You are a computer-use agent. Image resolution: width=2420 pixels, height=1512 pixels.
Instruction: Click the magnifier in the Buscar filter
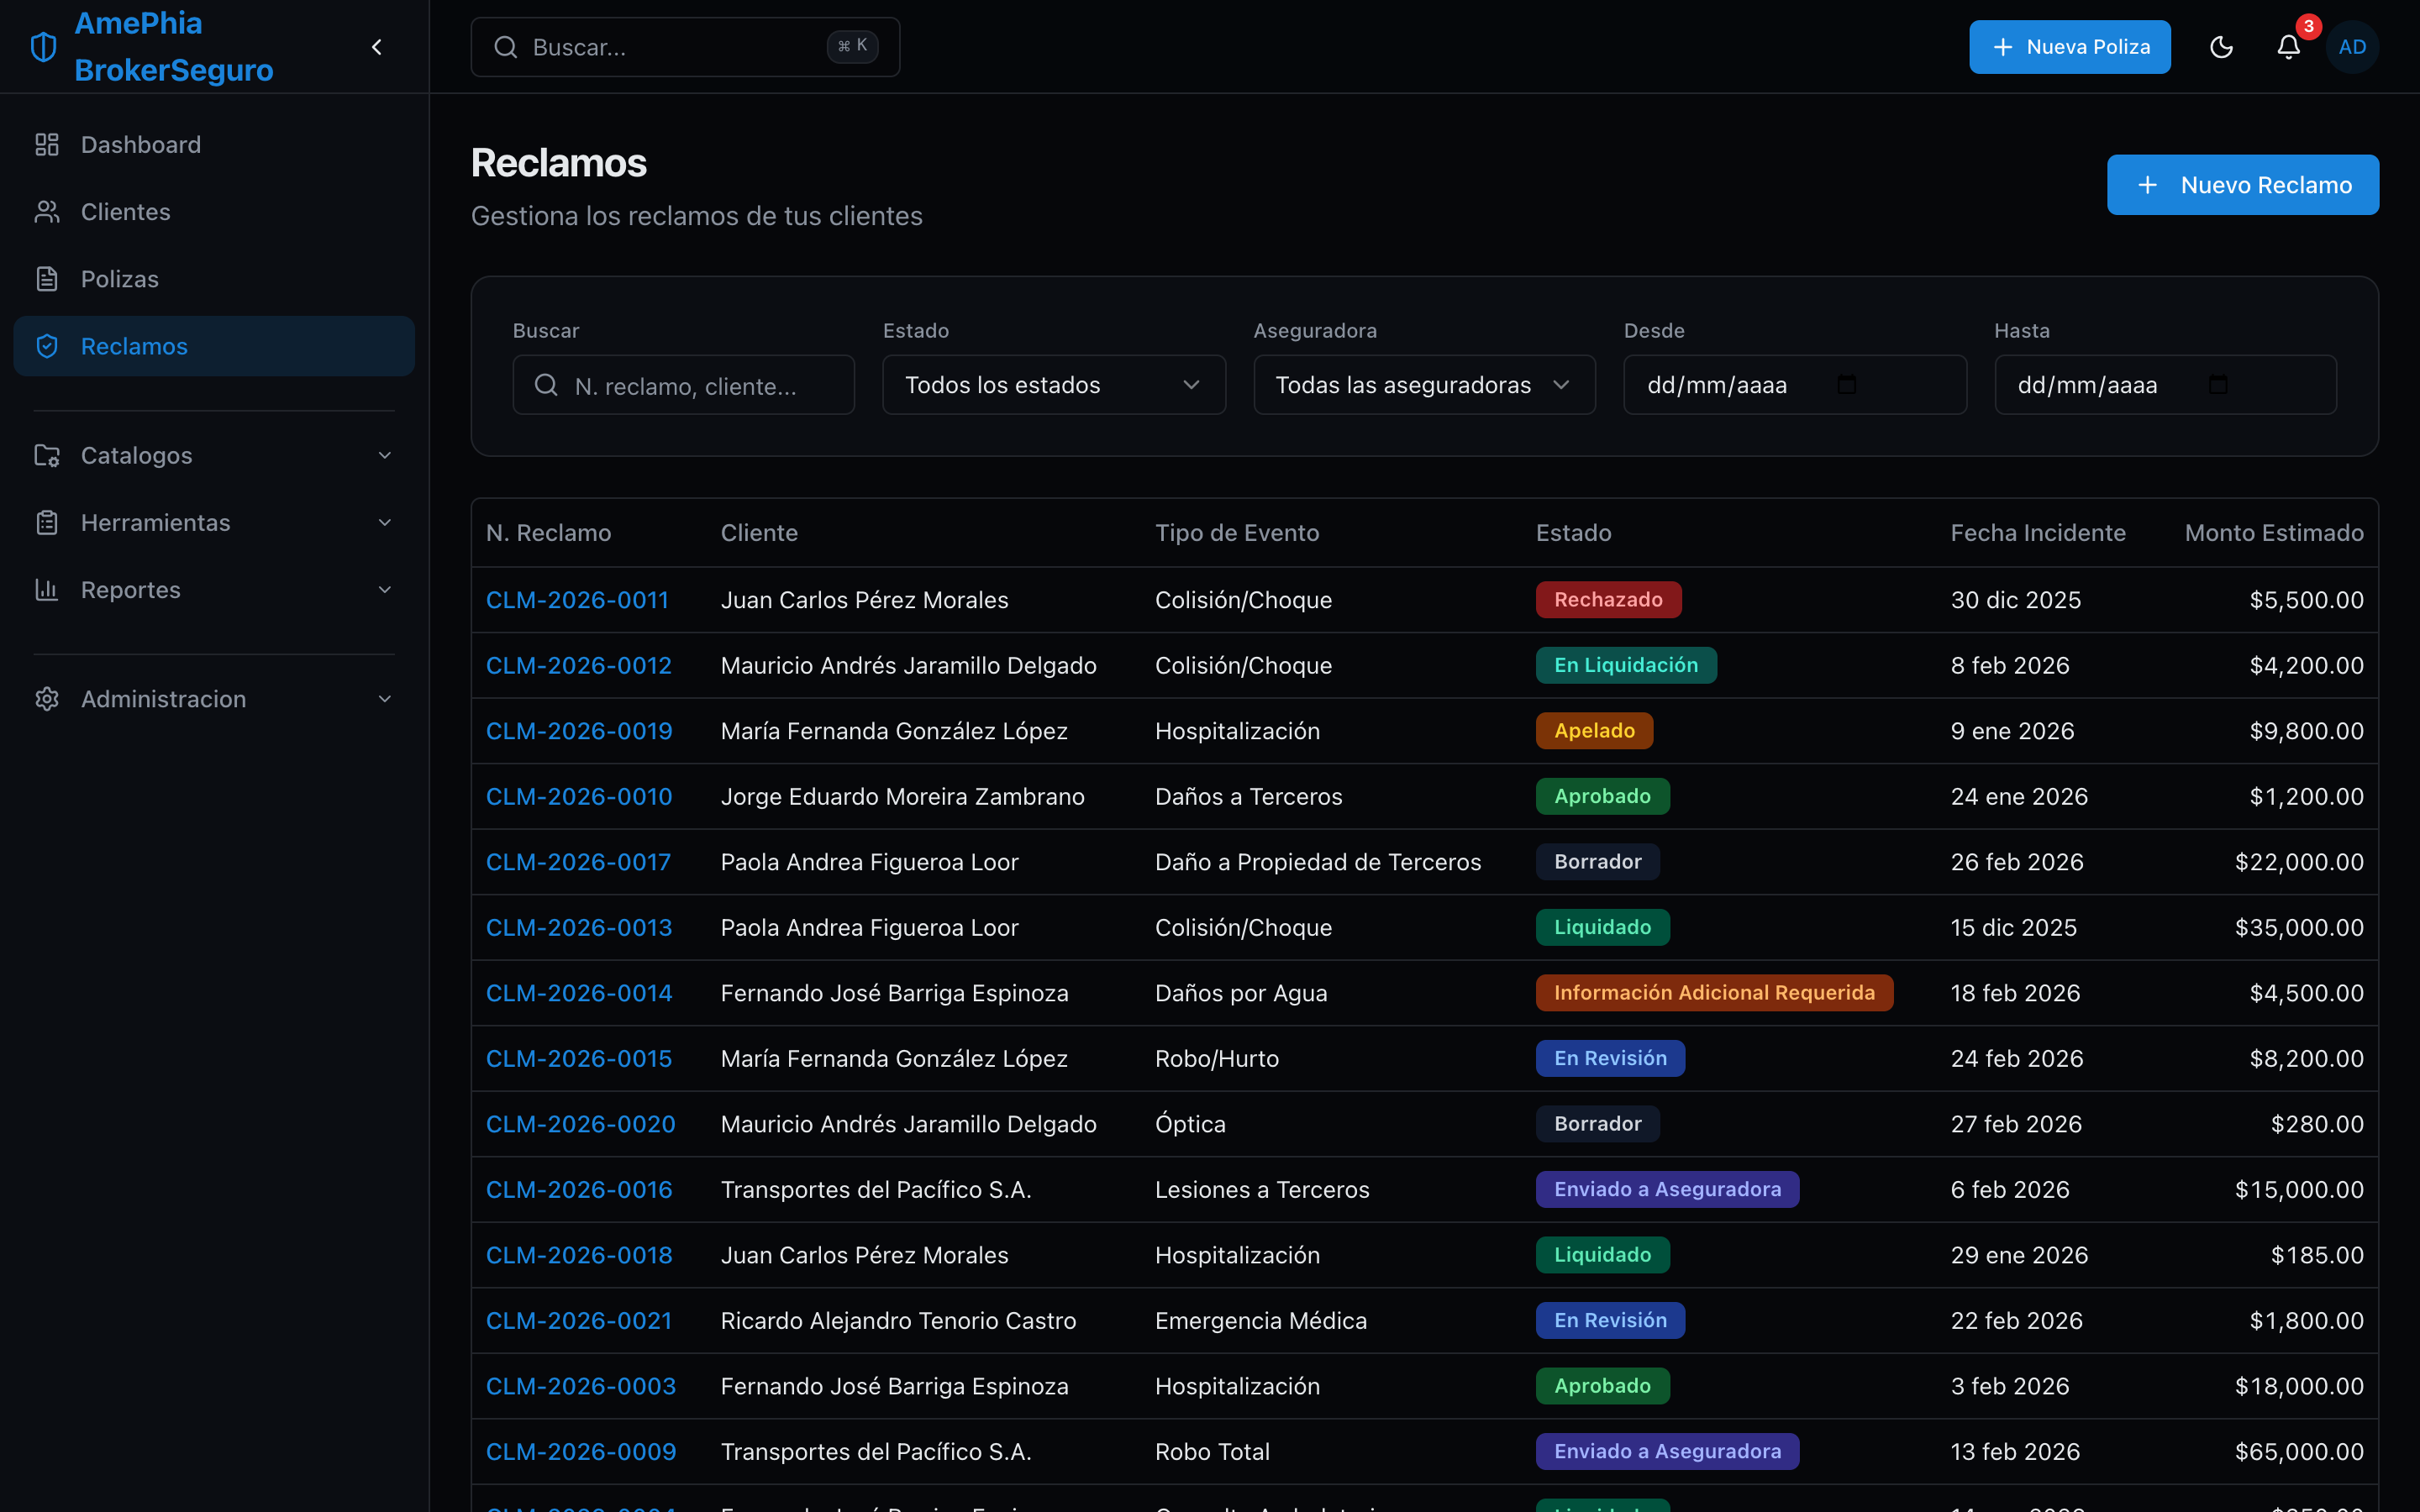tap(546, 385)
